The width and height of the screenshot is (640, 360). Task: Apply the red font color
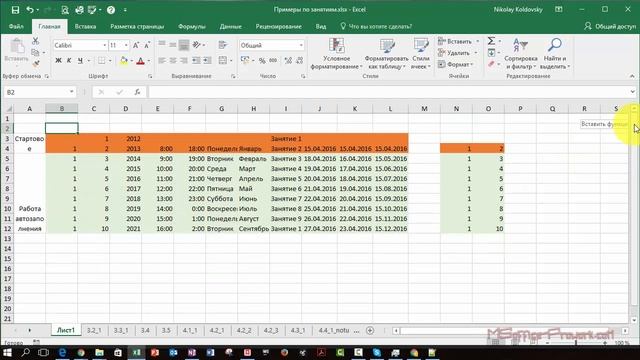[x=140, y=61]
